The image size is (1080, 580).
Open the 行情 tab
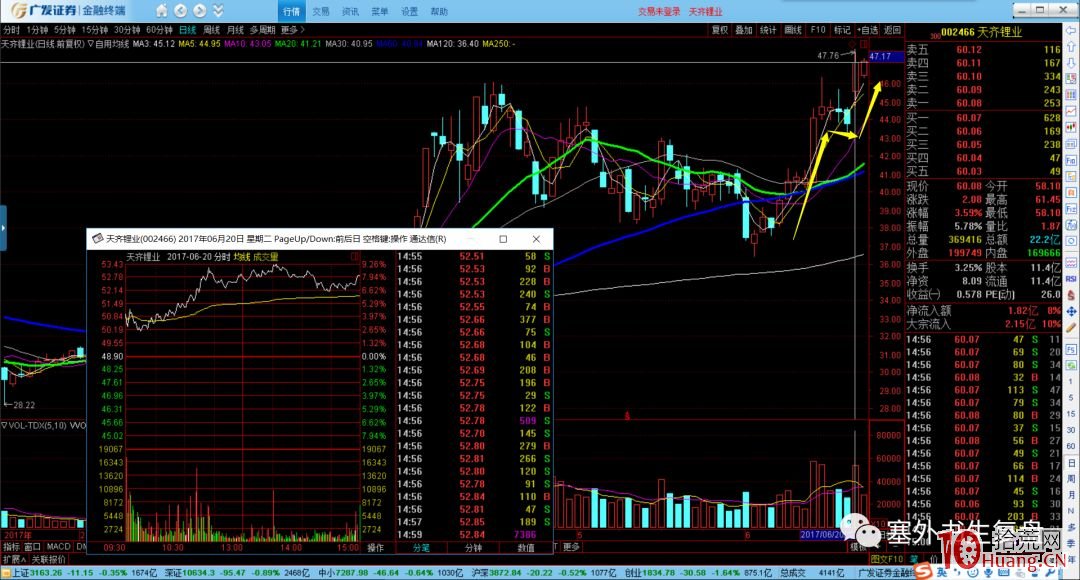291,12
